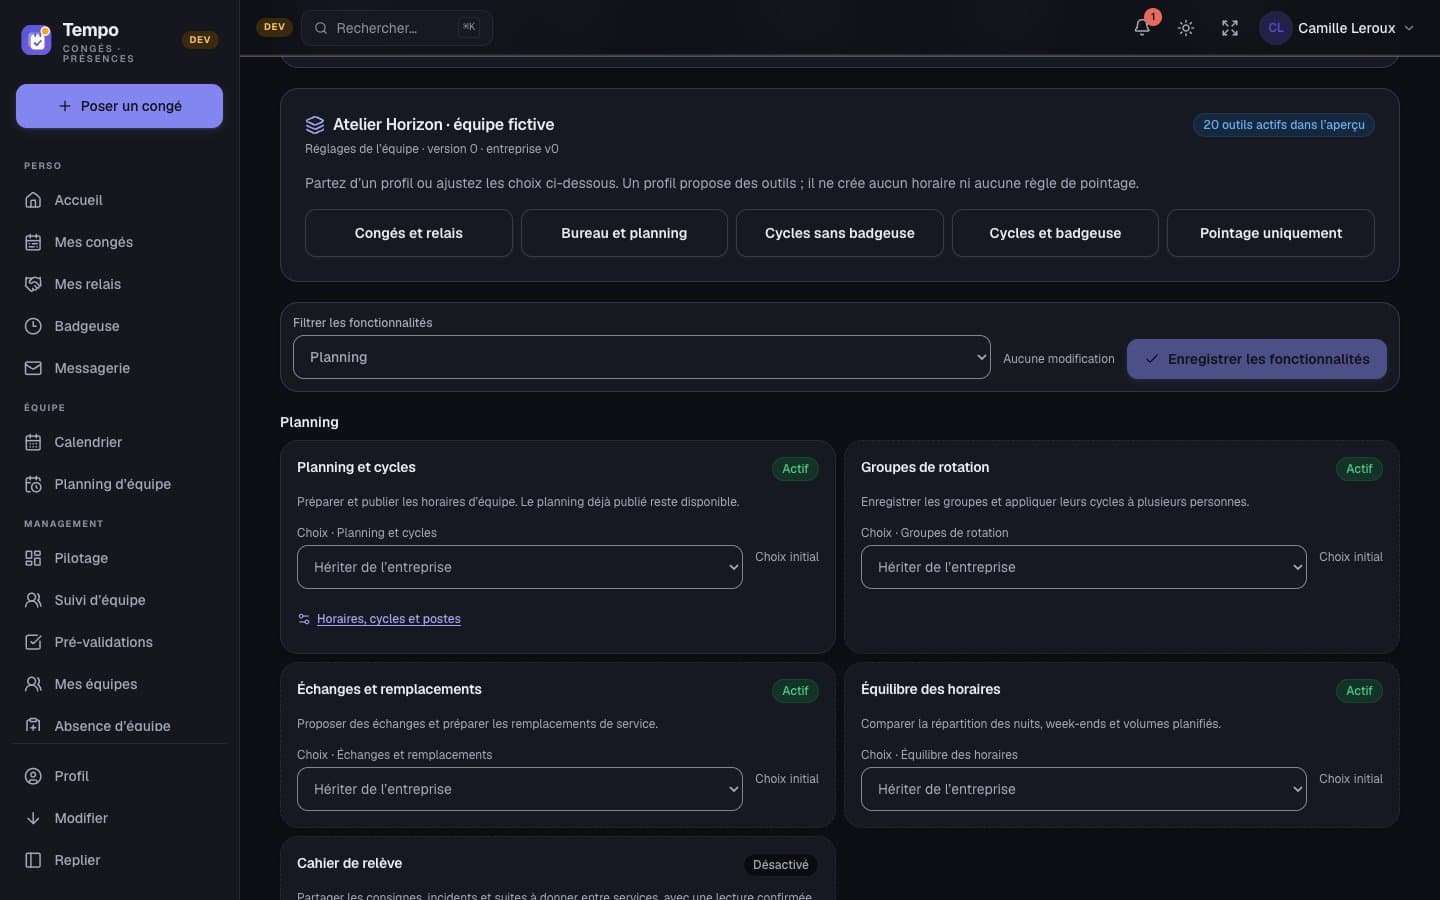Open Calendrier in sidebar
Screen dimensions: 1440x900
[119, 442]
